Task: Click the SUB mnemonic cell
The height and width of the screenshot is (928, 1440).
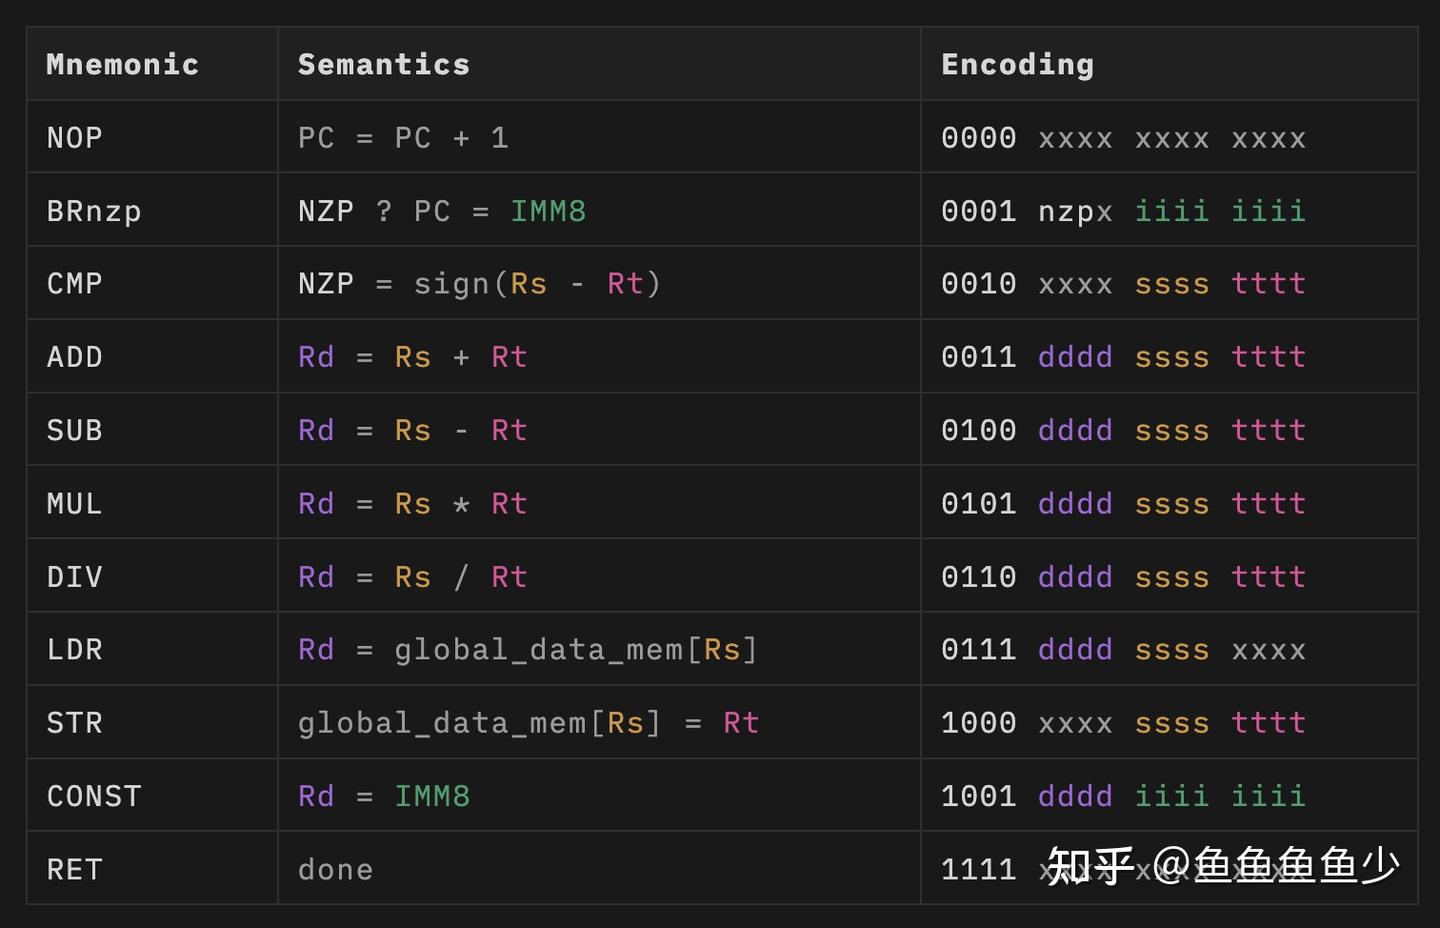Action: 74,430
